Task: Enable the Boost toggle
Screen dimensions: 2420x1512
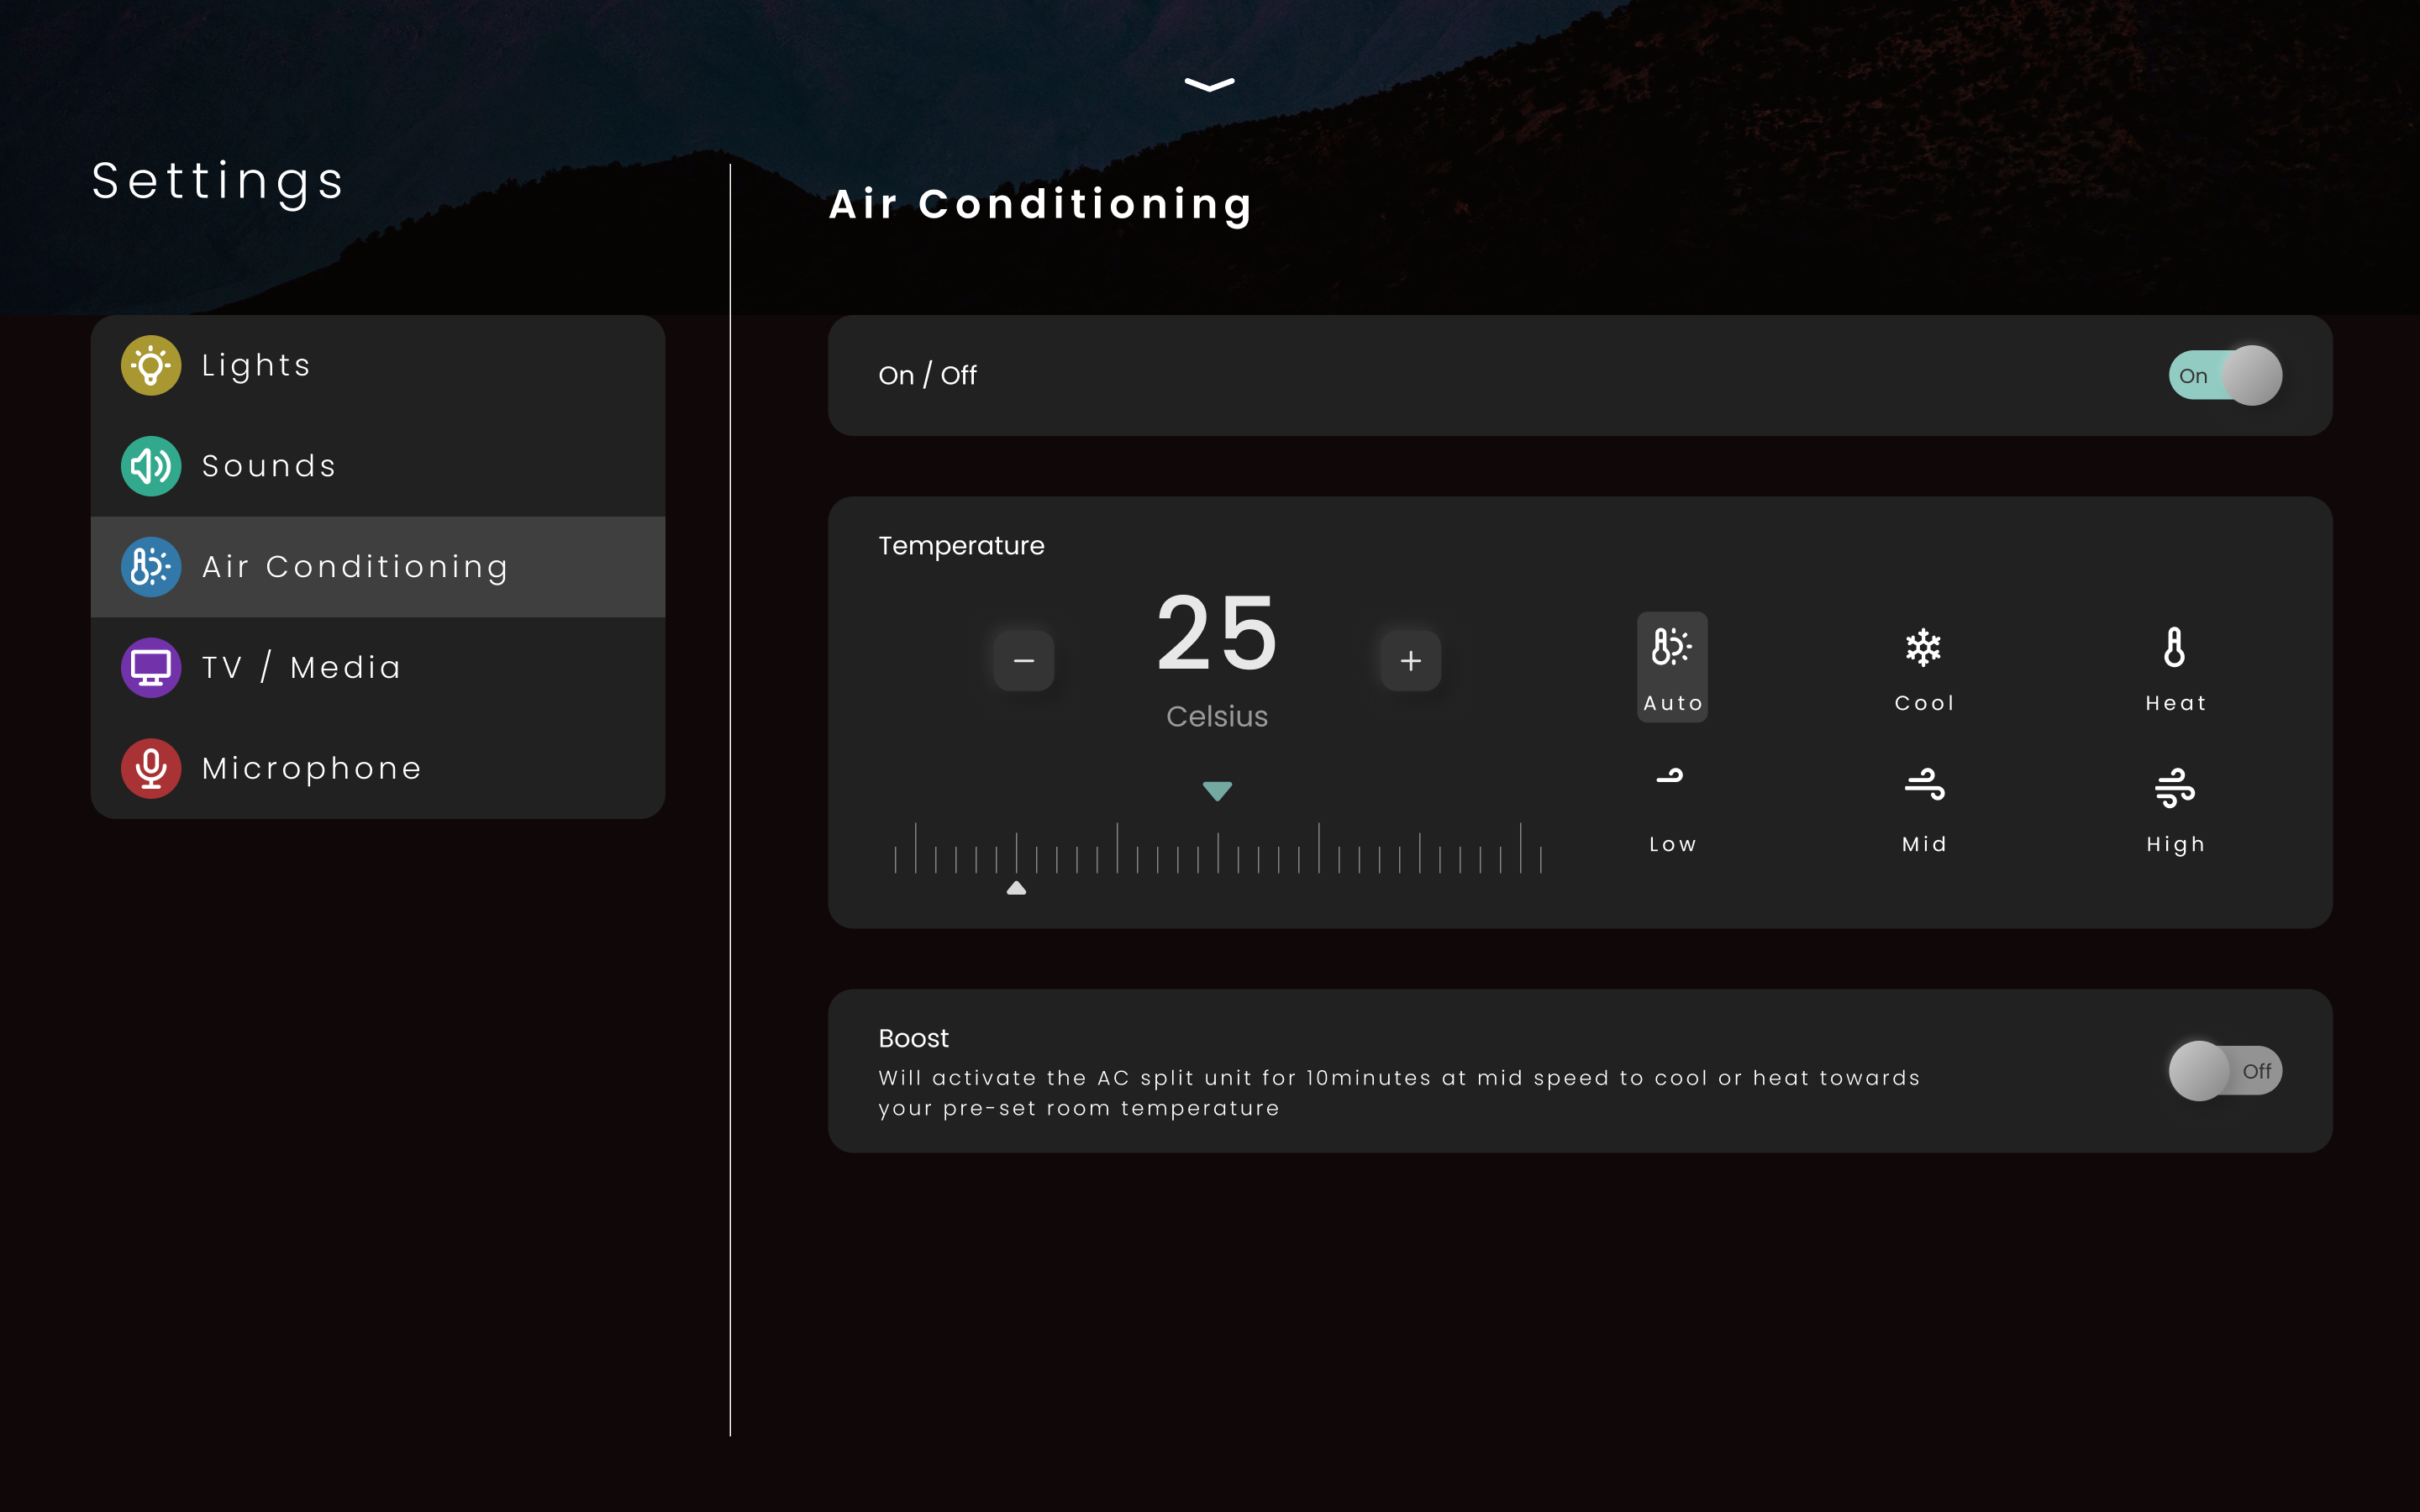Action: 2224,1070
